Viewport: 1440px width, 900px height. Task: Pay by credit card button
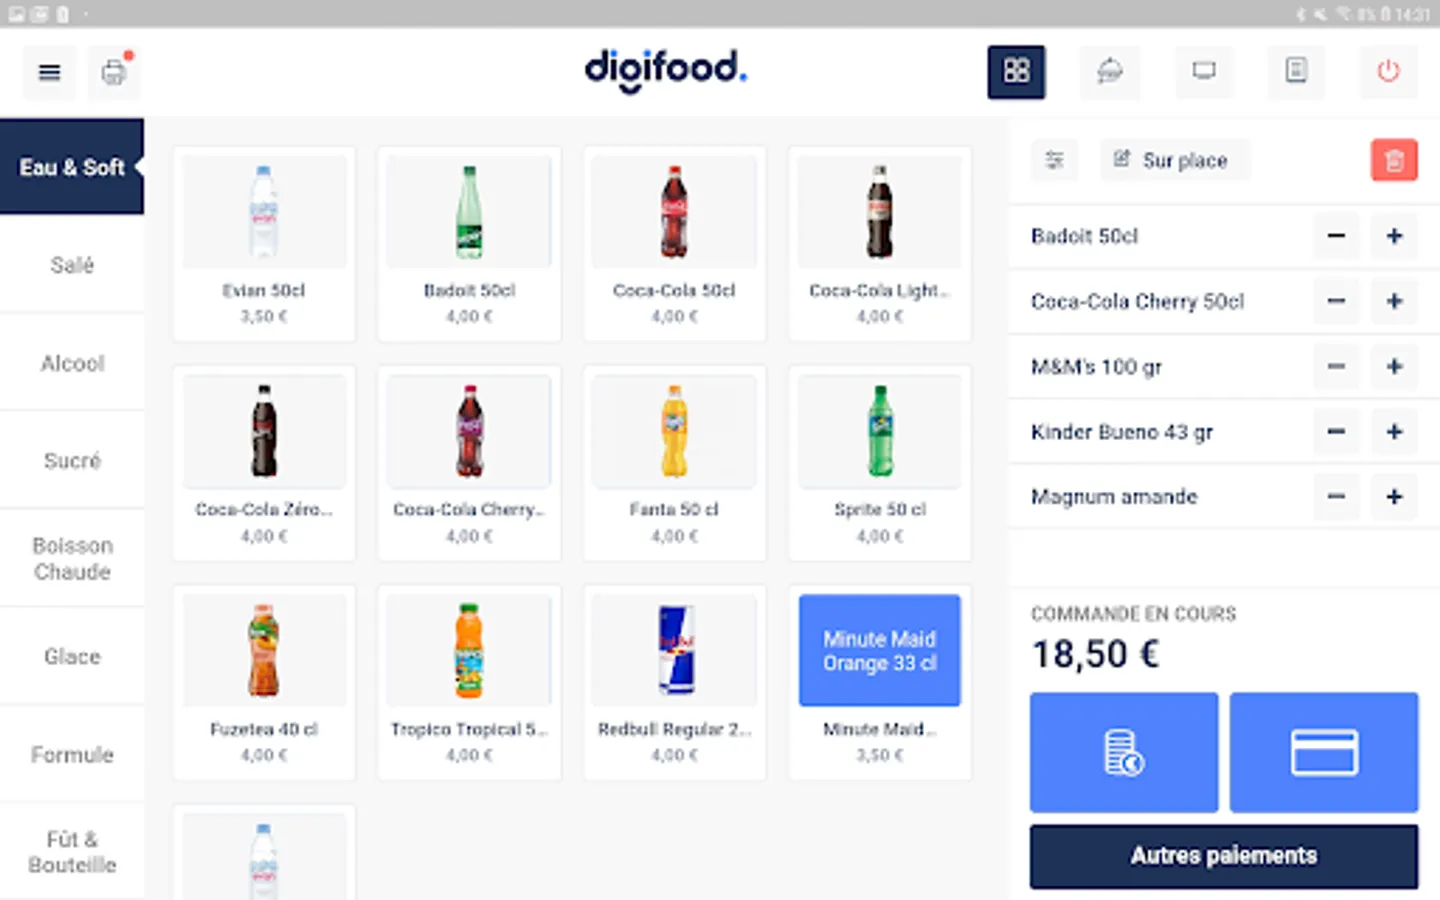click(x=1324, y=752)
